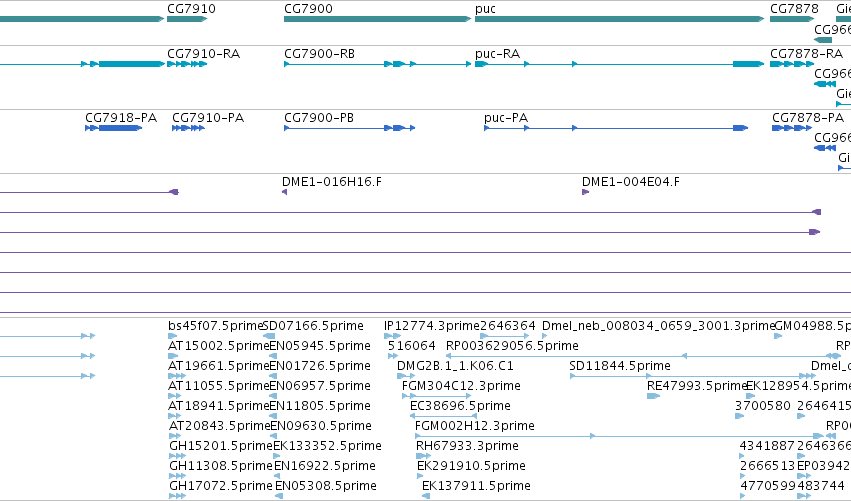Click the FGM304C12.3prime EST label
This screenshot has width=851, height=501.
coord(461,386)
